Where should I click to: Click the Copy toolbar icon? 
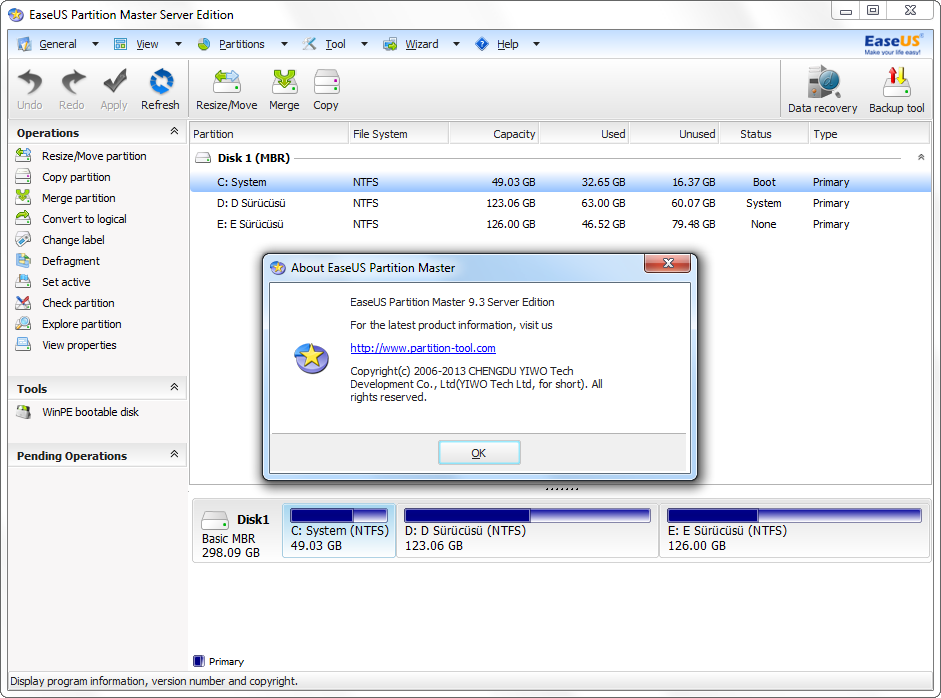click(326, 82)
